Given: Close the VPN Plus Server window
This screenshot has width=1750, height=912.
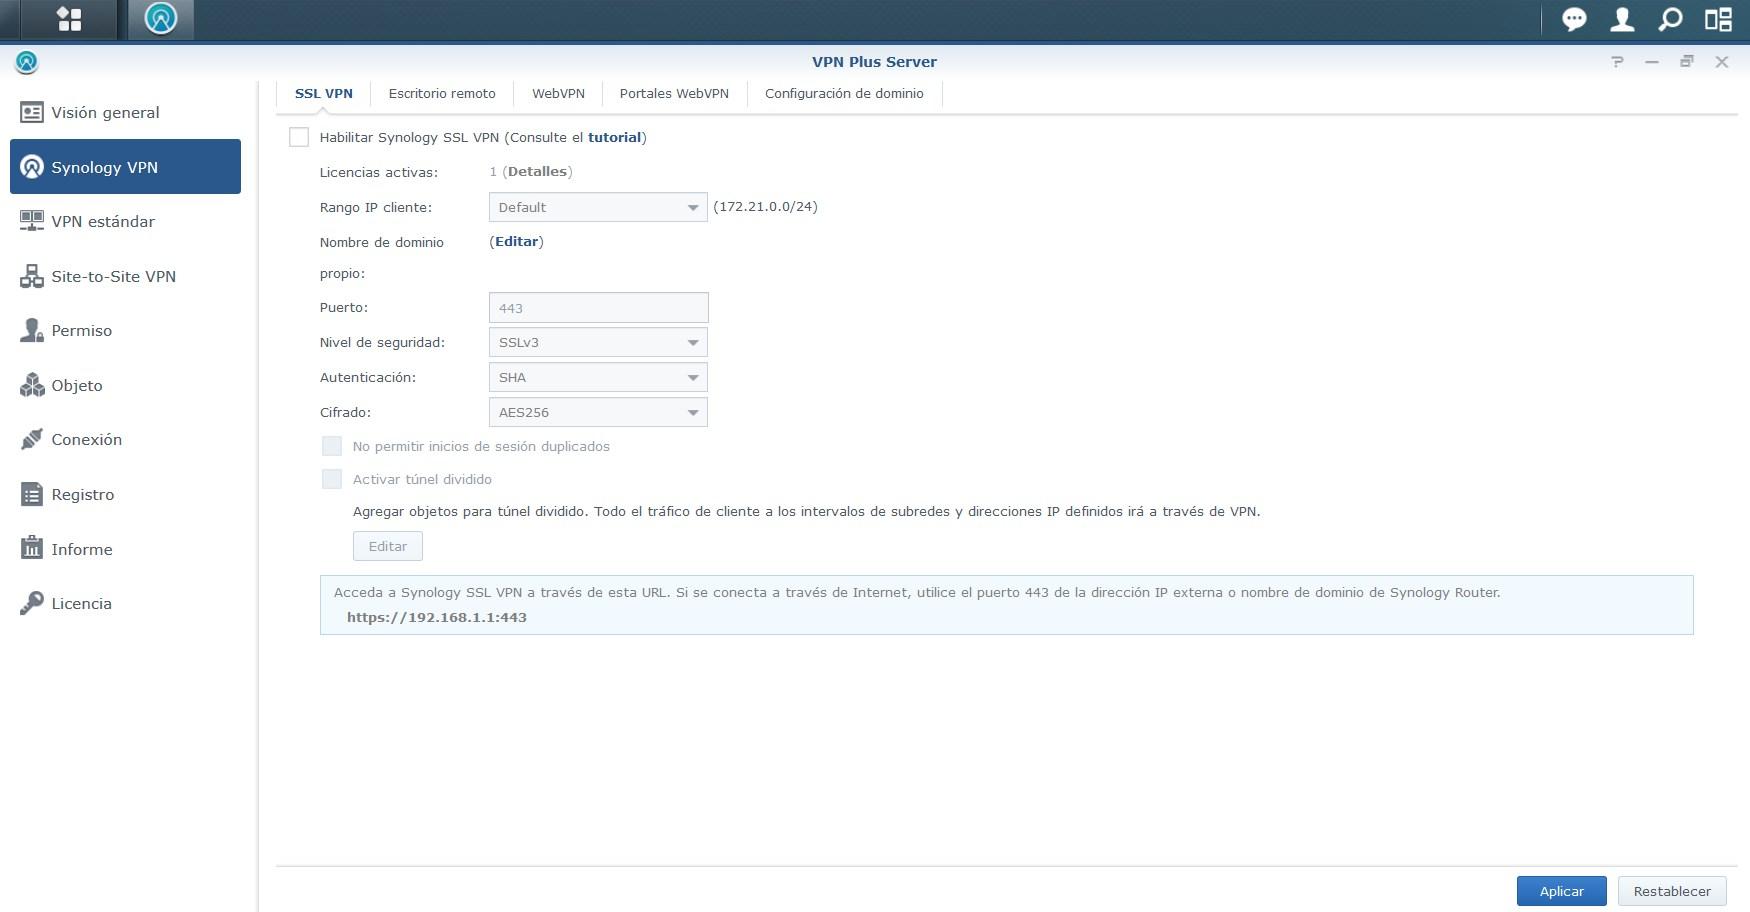Looking at the screenshot, I should tap(1722, 62).
